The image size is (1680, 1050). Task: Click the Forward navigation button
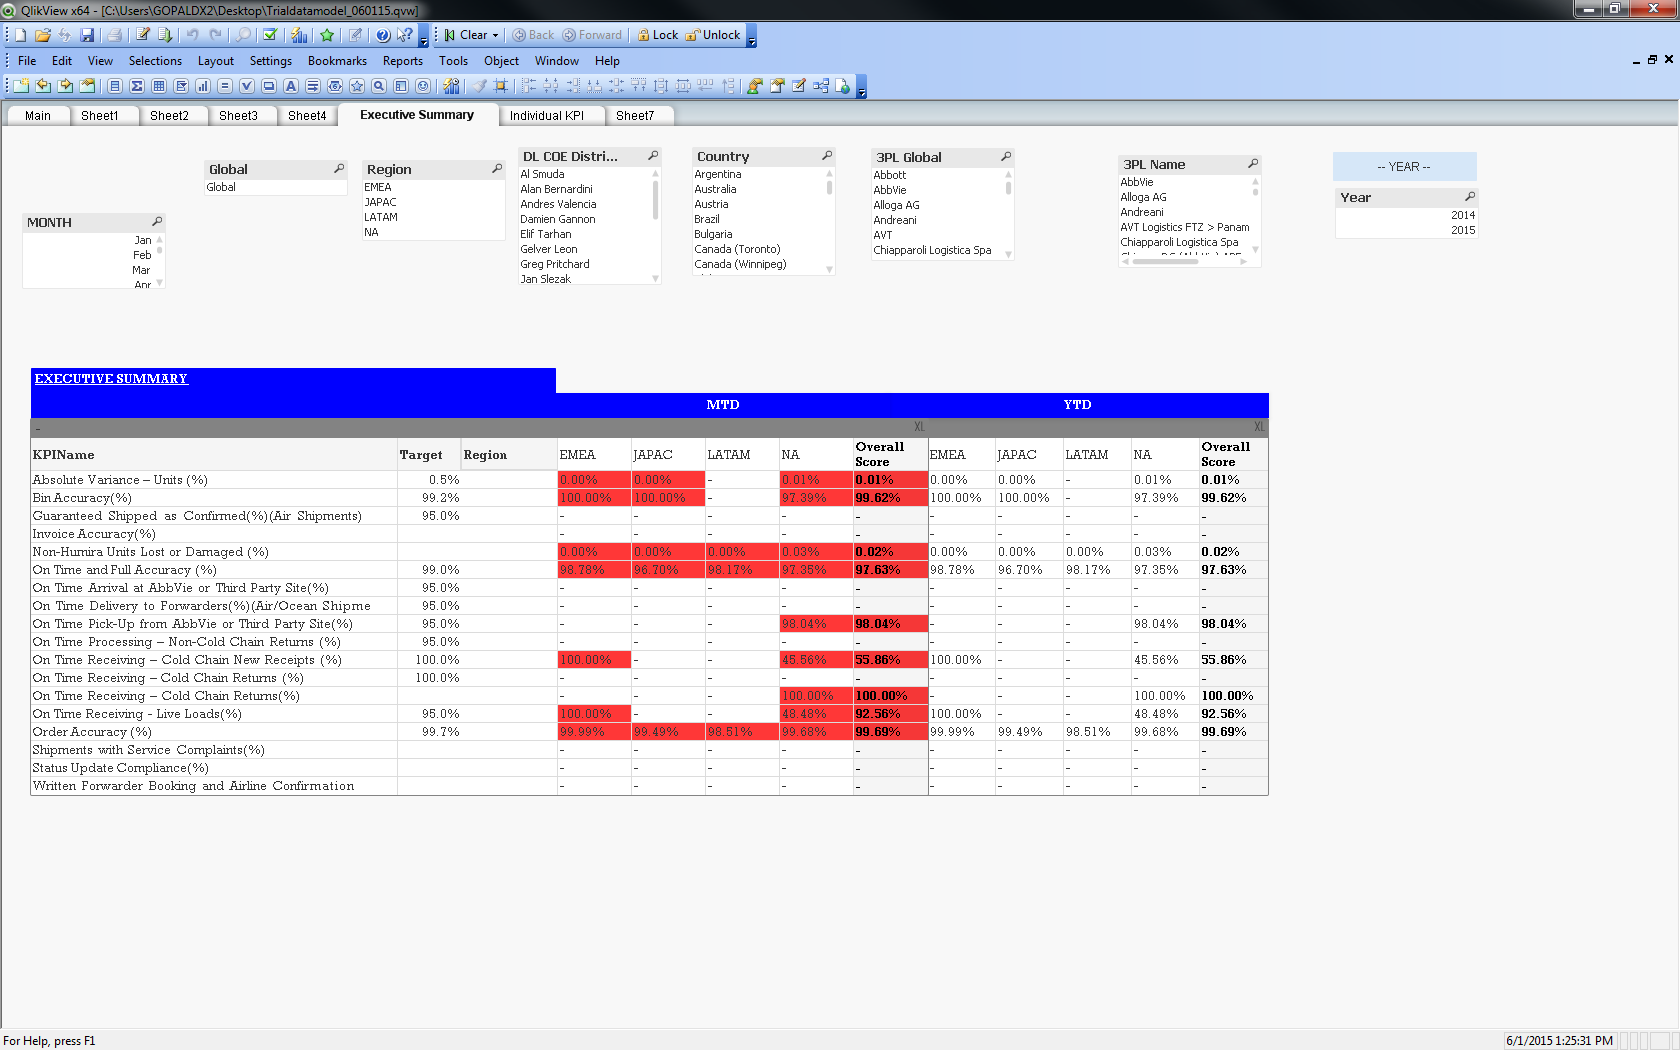(592, 35)
